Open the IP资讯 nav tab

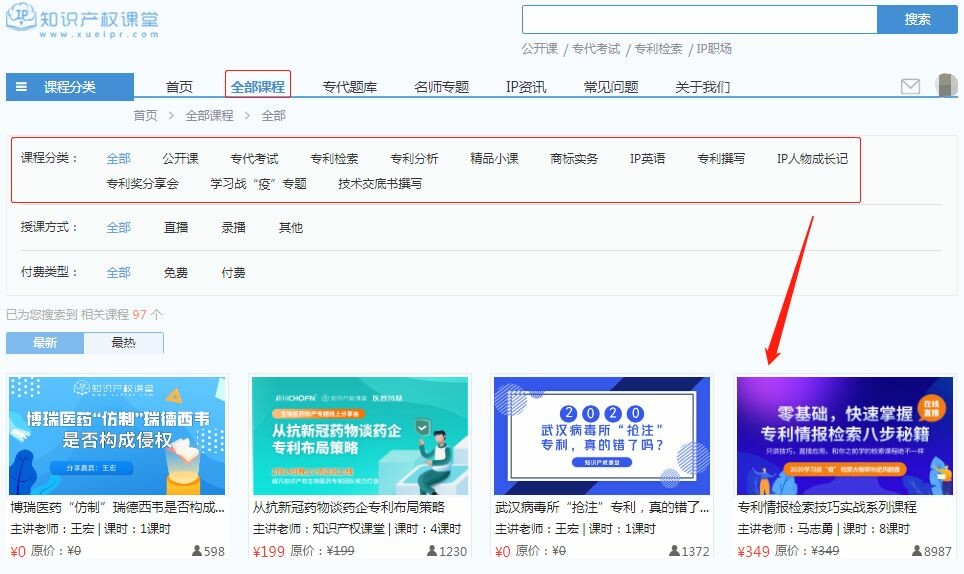pyautogui.click(x=526, y=87)
